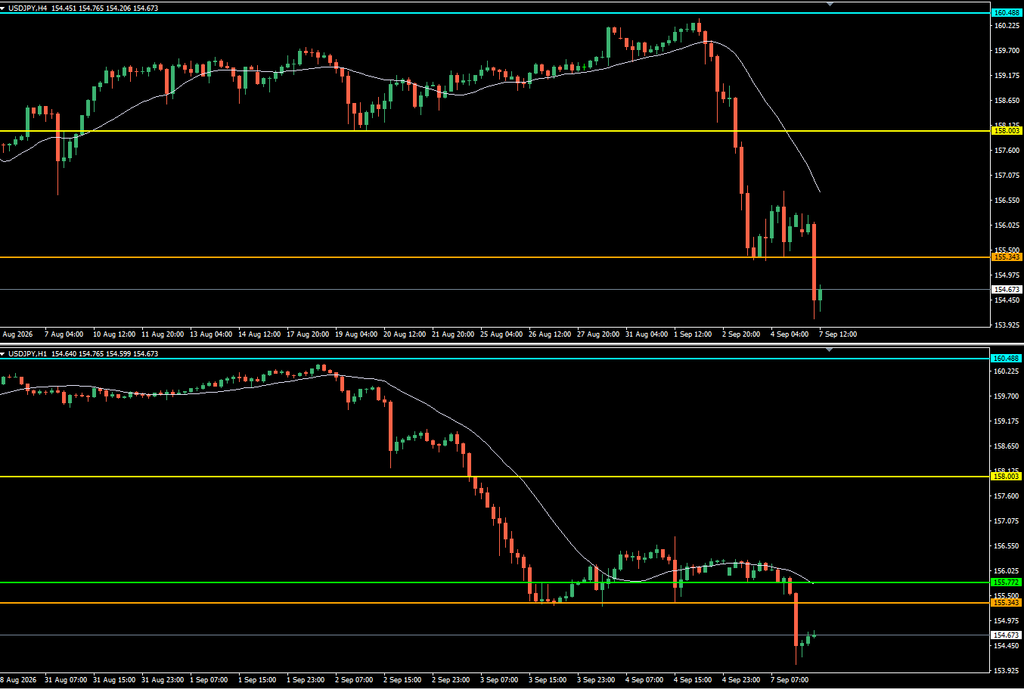This screenshot has width=1024, height=690.
Task: Select the orange 155.343 price tag in H1 chart
Action: pyautogui.click(x=1006, y=603)
